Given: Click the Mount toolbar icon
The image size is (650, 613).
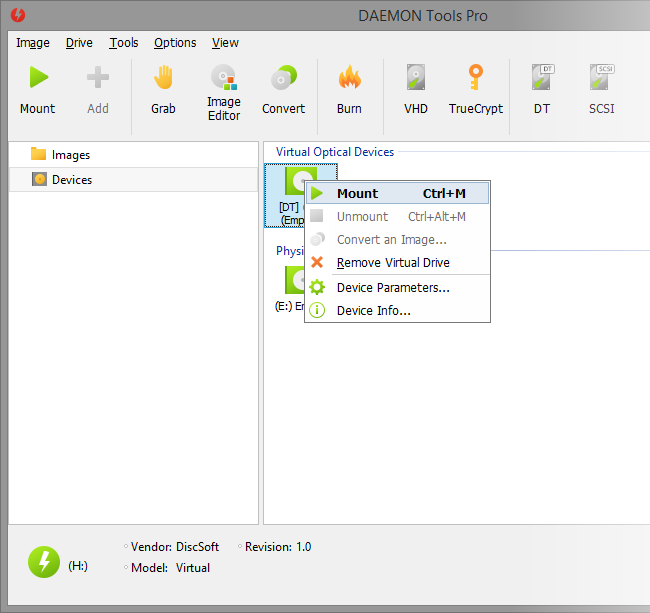Looking at the screenshot, I should (38, 78).
